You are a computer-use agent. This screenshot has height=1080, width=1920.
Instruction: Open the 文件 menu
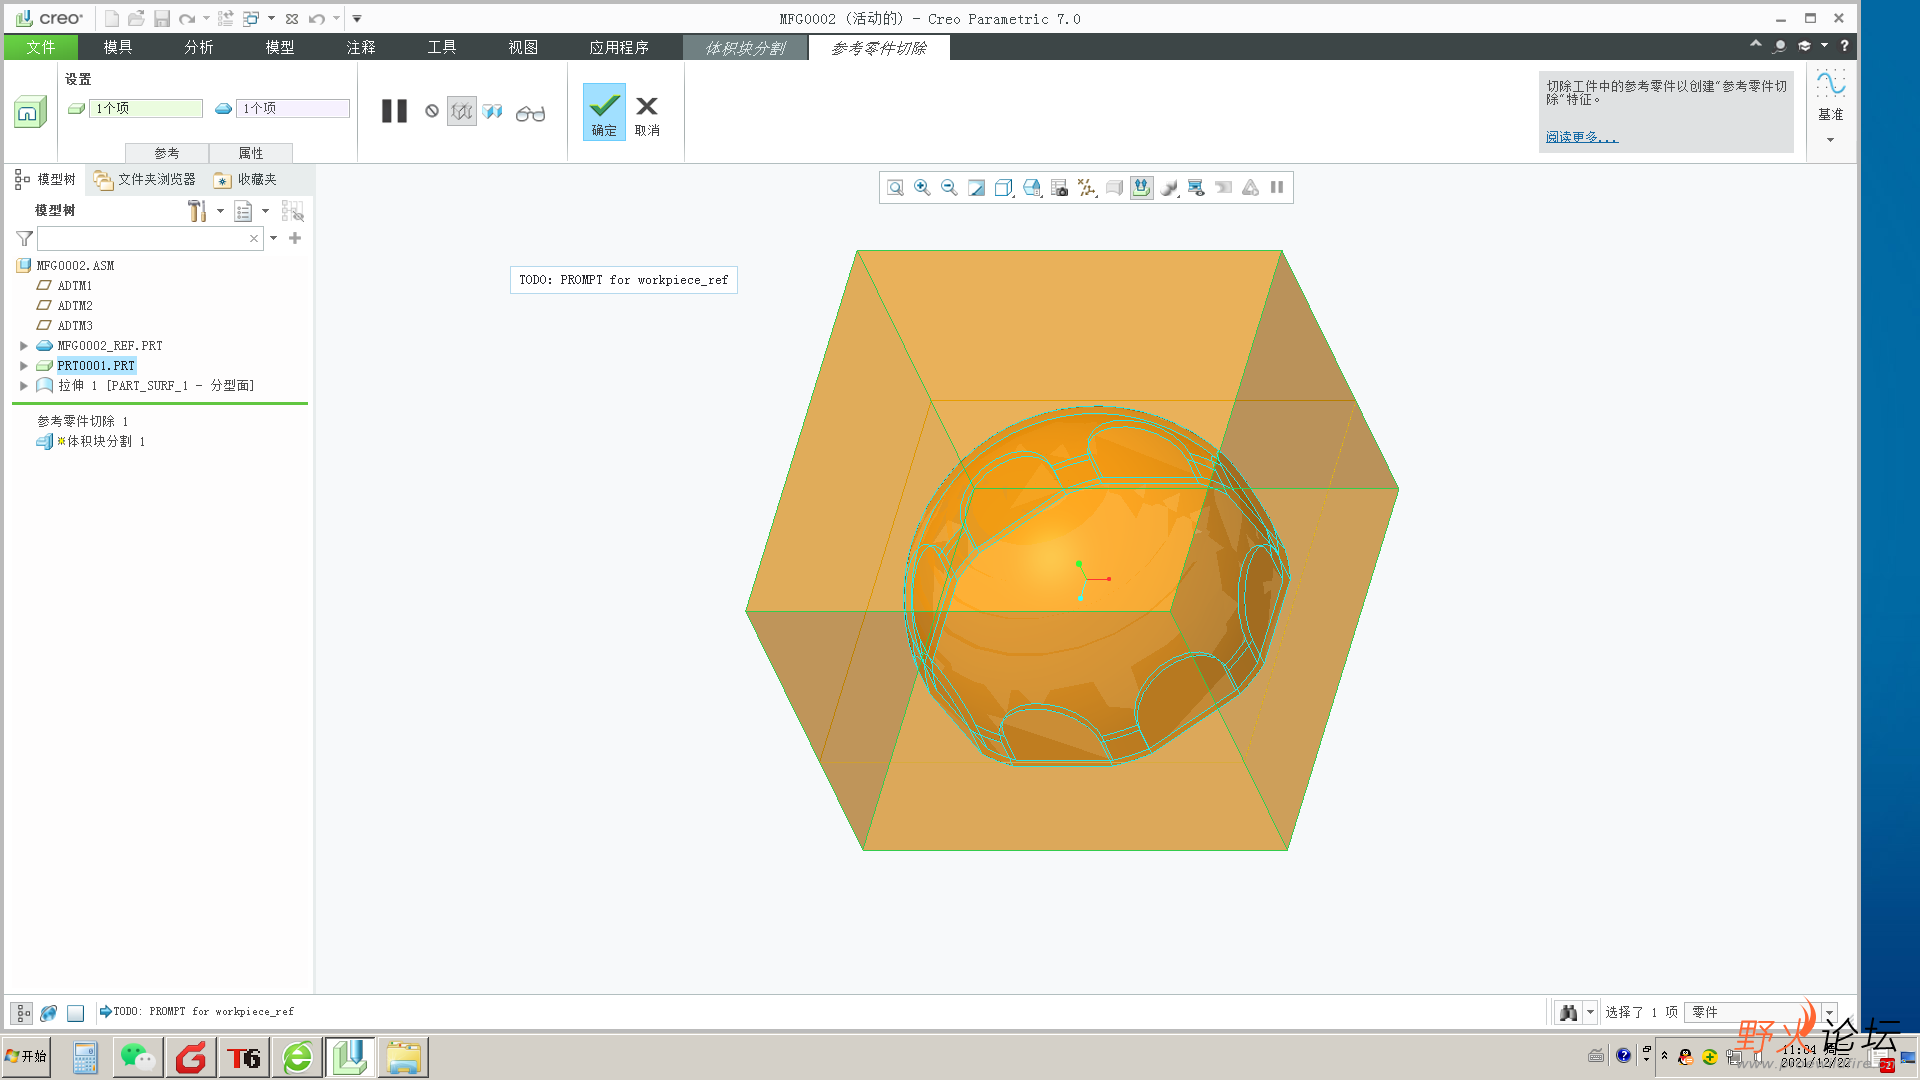[x=40, y=47]
